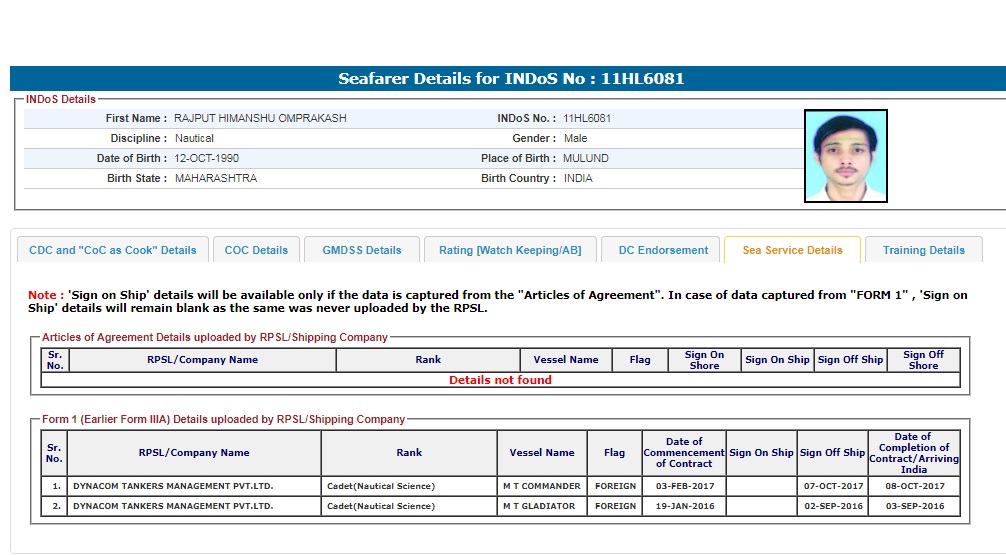The width and height of the screenshot is (1006, 555).
Task: Click the M T GLADIATOR vessel cell
Action: click(539, 506)
